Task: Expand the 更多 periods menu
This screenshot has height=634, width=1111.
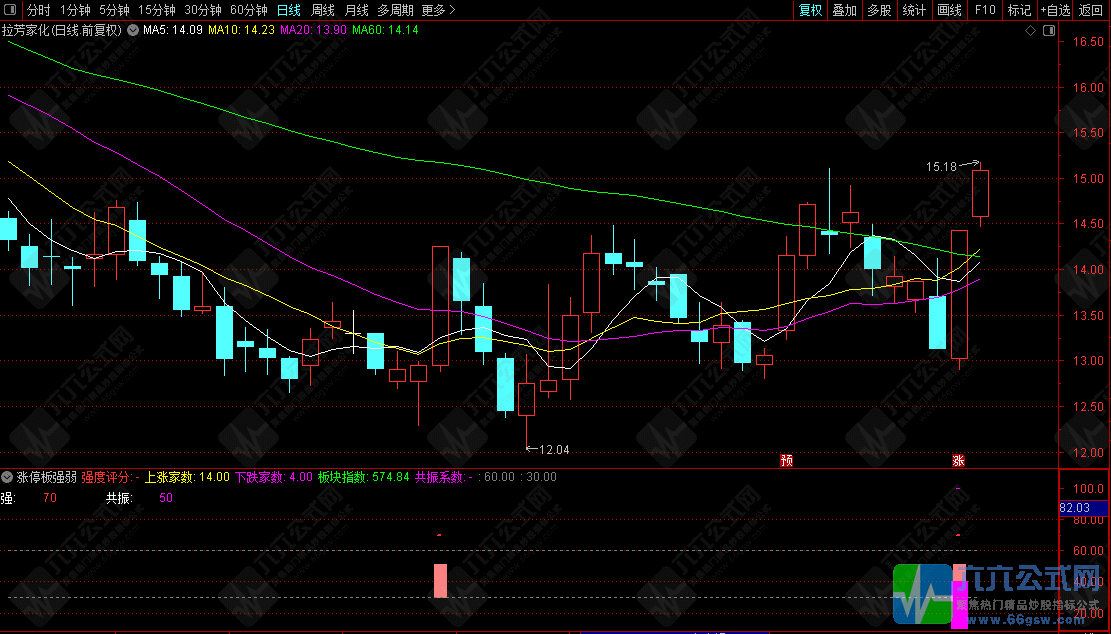Action: pos(438,10)
